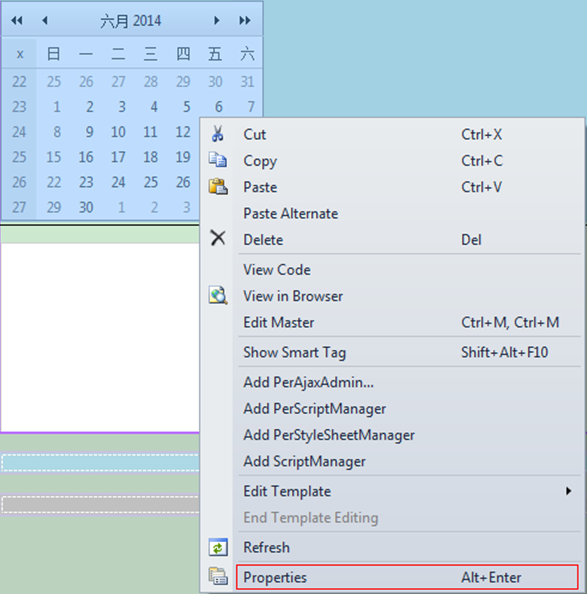Viewport: 587px width, 594px height.
Task: Select greyed date 28 of previous month
Action: pyautogui.click(x=150, y=82)
